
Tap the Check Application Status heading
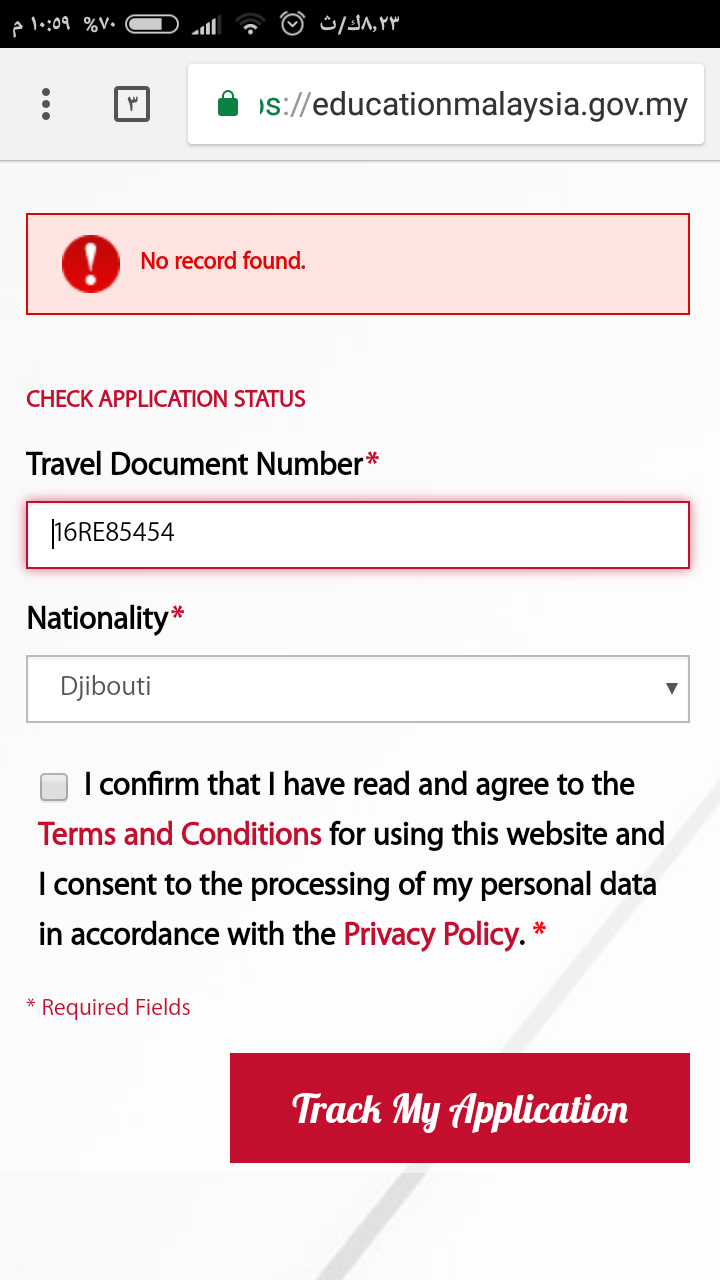coord(166,399)
